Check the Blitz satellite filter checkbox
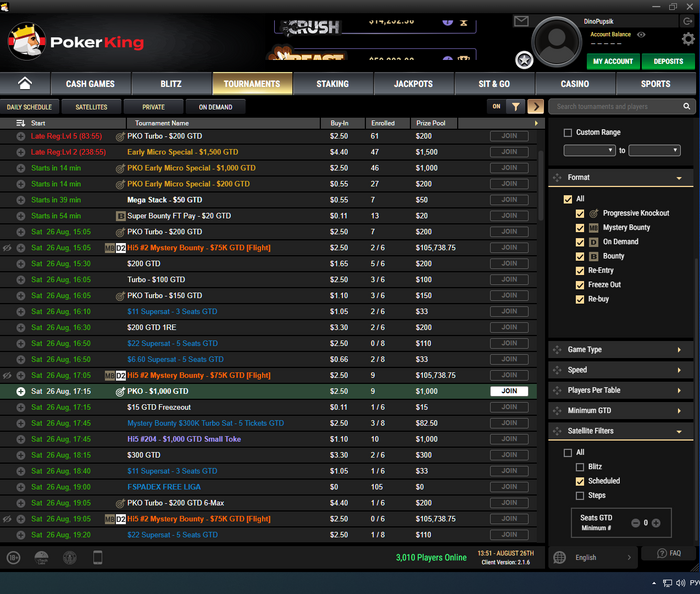The image size is (700, 594). point(580,467)
